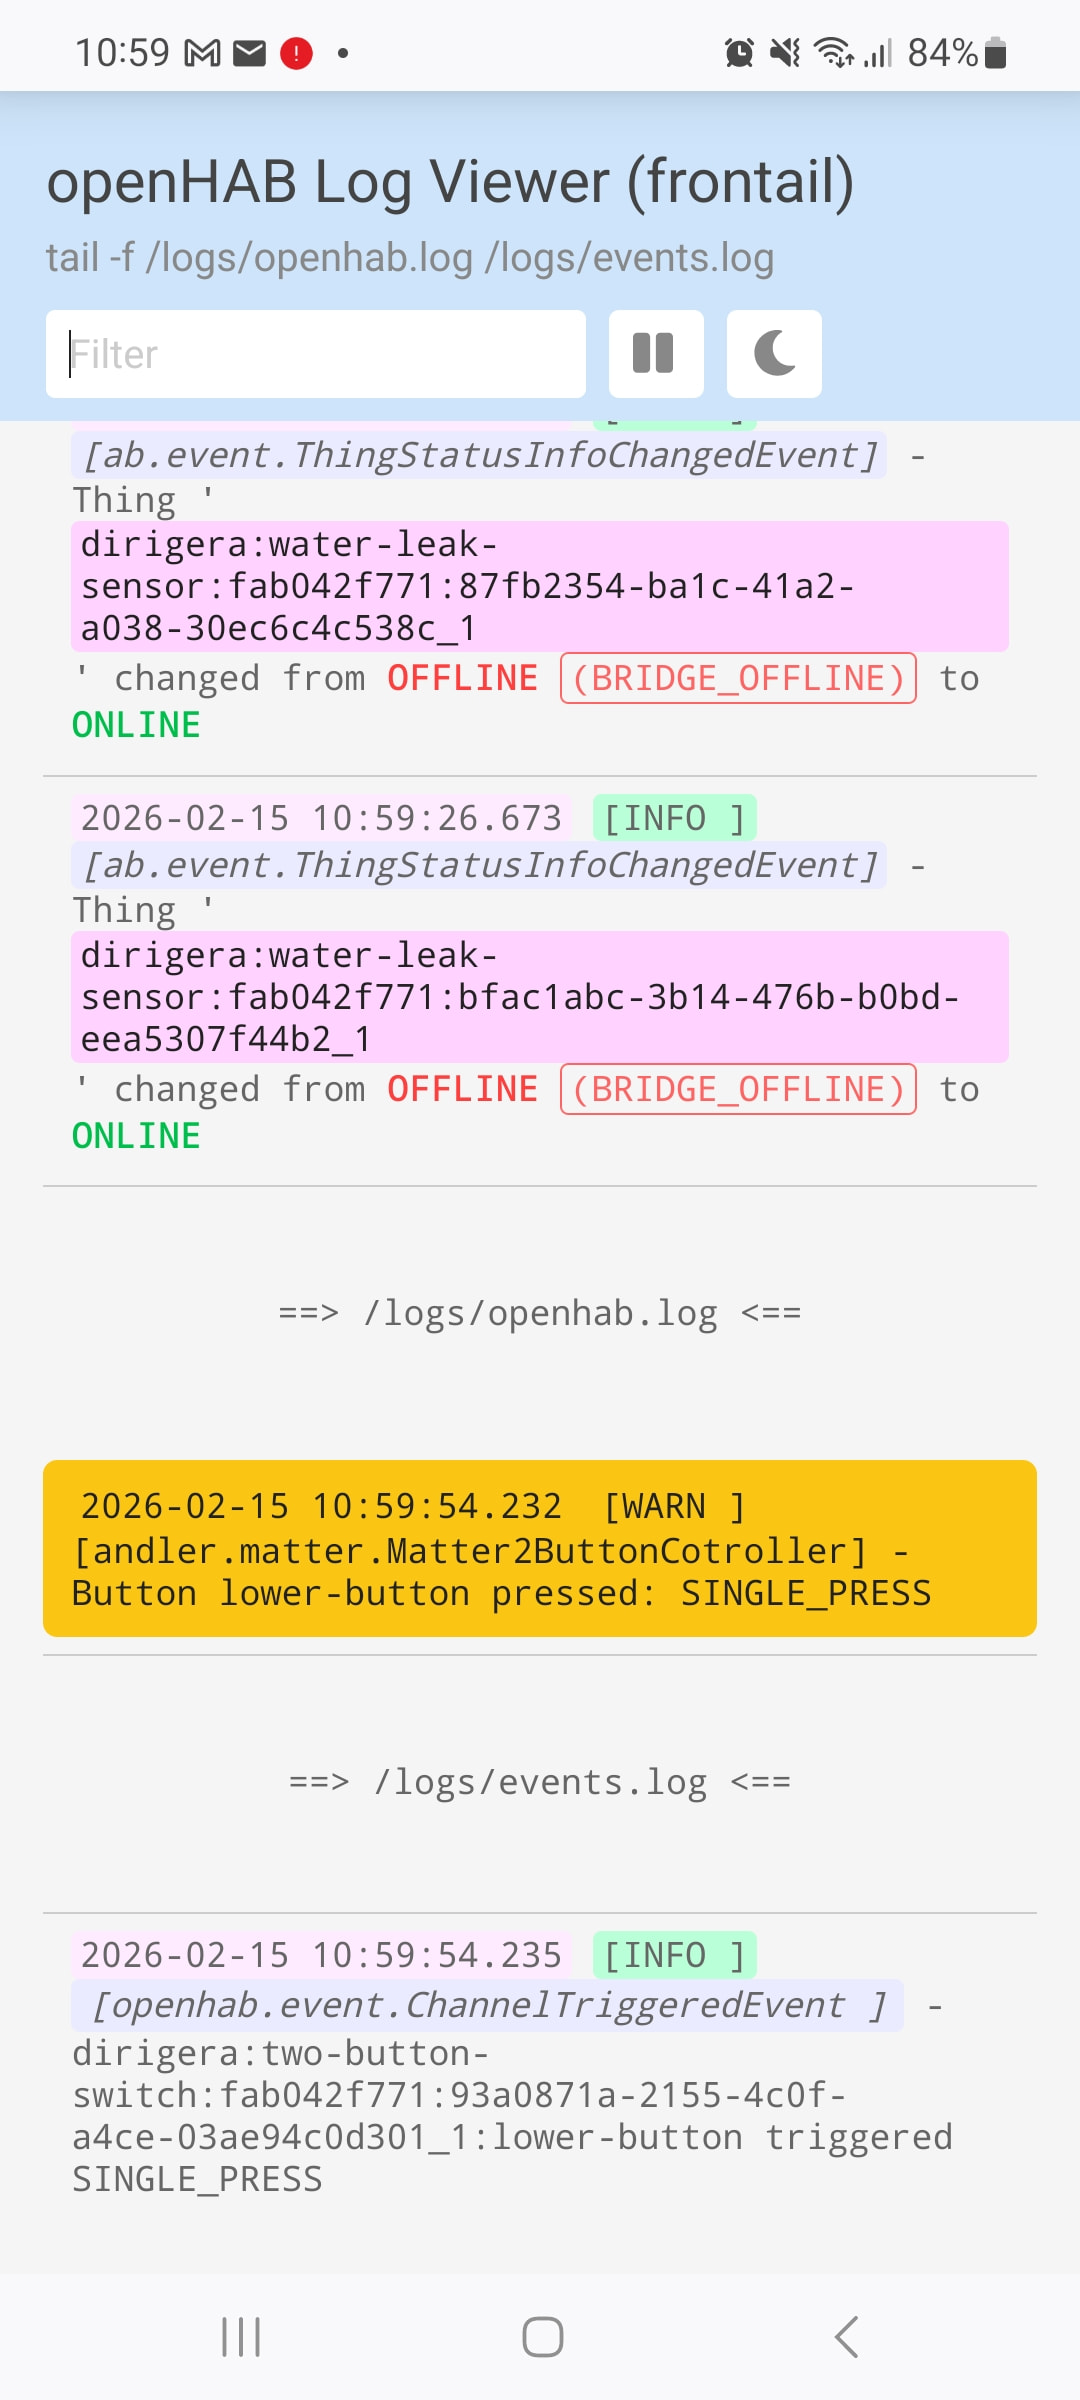Select timestamp 2026-02-15 10:59:54.232
1080x2400 pixels.
pos(321,1506)
